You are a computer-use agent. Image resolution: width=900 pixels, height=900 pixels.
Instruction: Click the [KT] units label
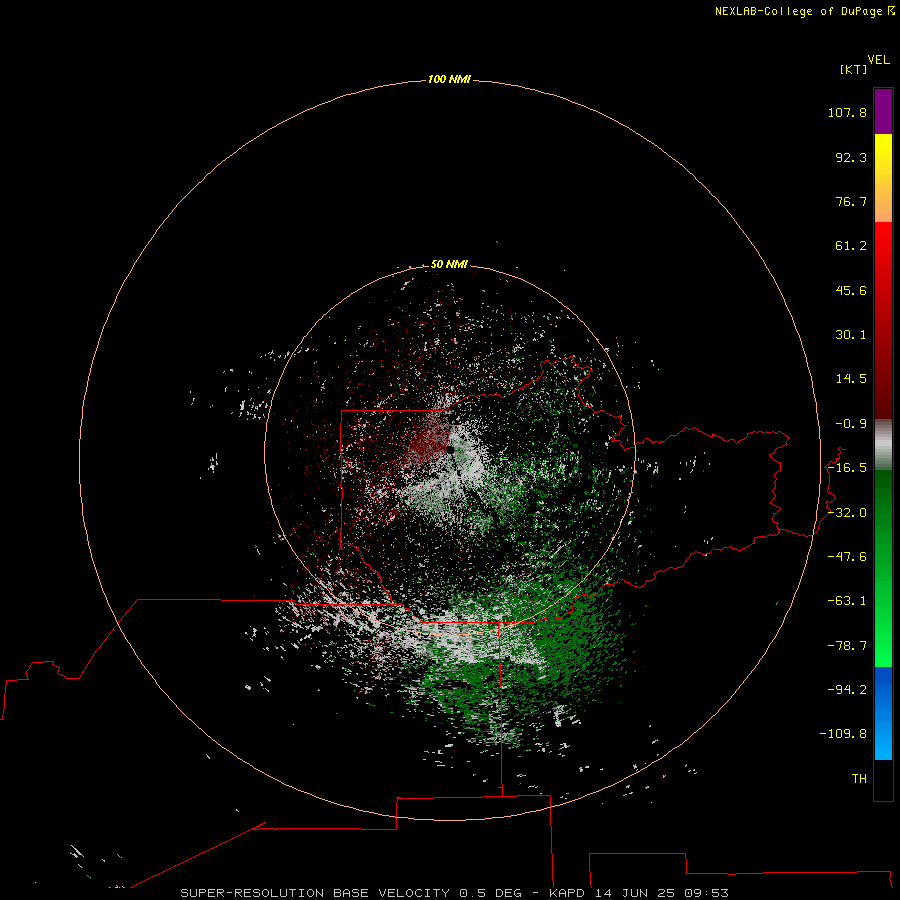point(854,69)
